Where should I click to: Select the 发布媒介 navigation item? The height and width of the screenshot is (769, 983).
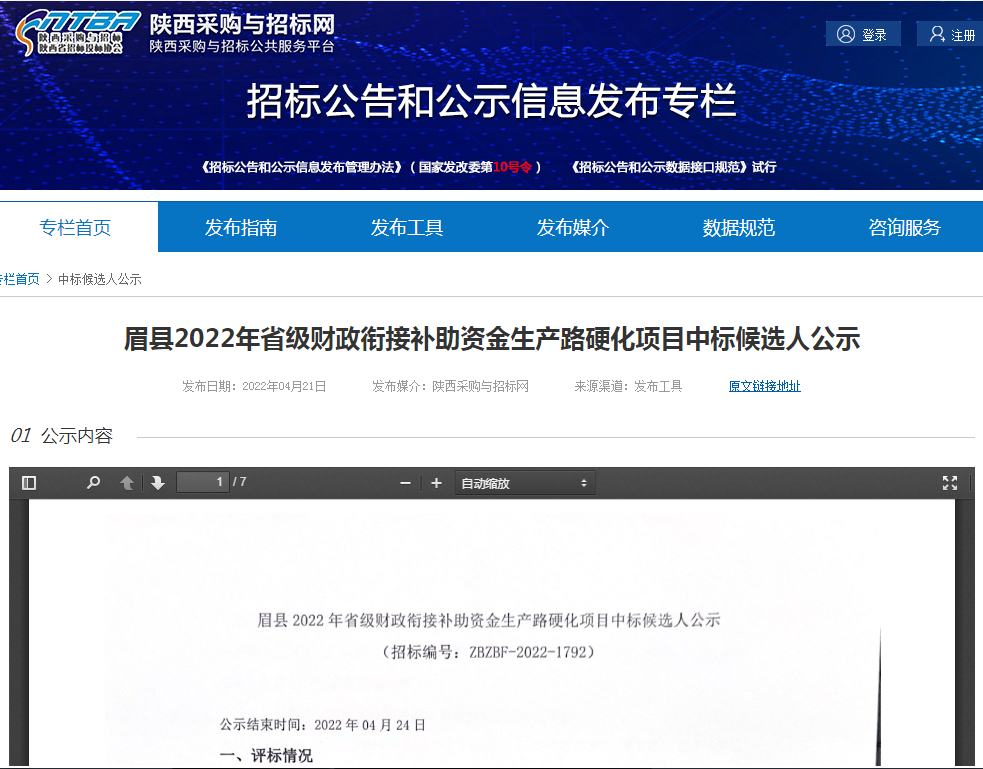573,228
